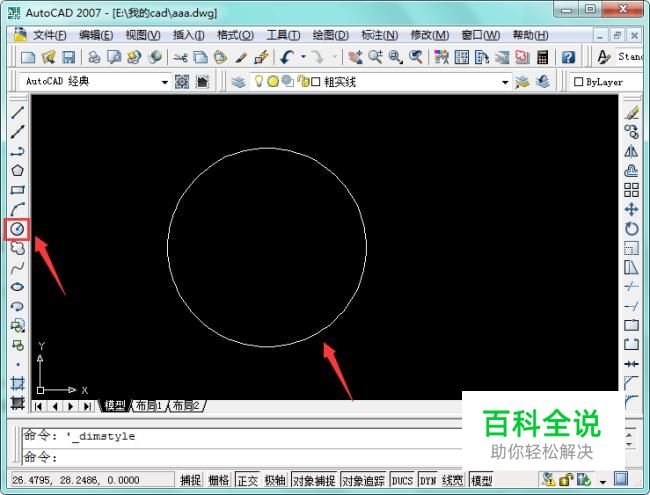The height and width of the screenshot is (495, 650).
Task: Open the ByLayer color dropdown
Action: 607,82
